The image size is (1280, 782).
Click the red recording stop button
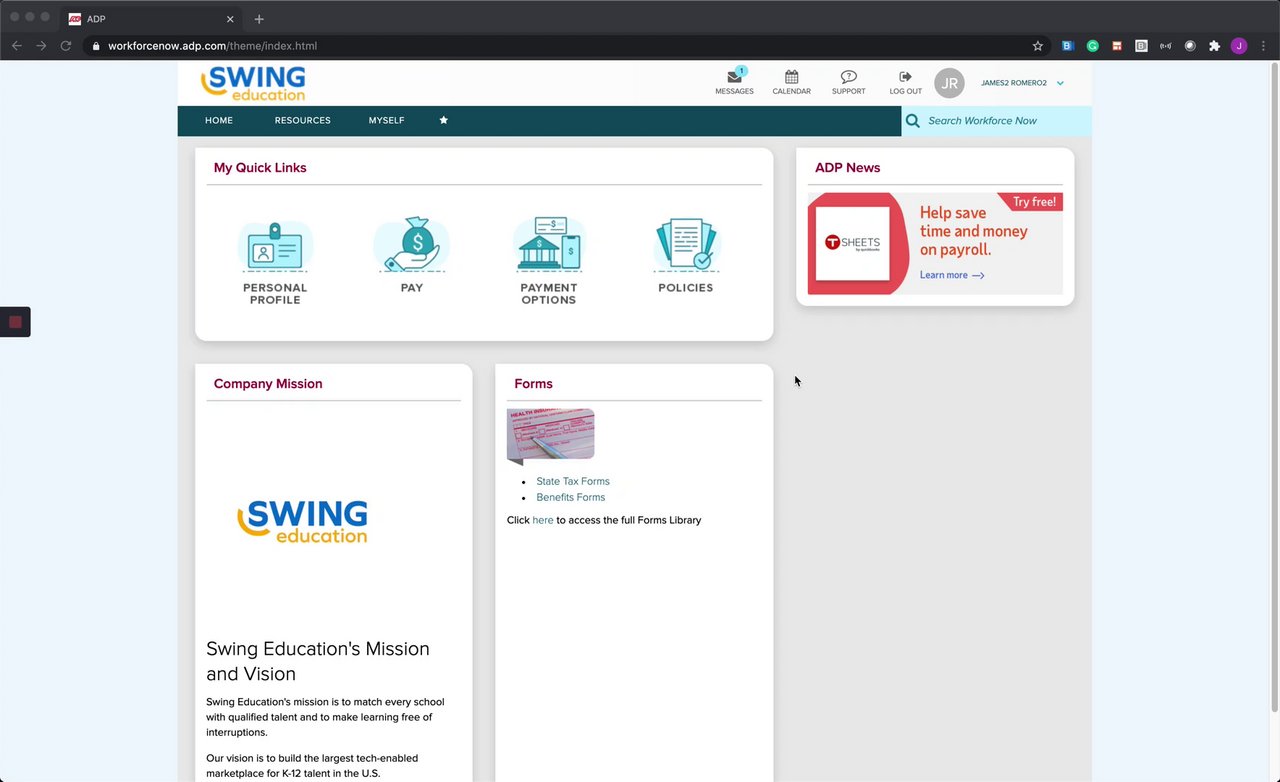click(x=15, y=322)
